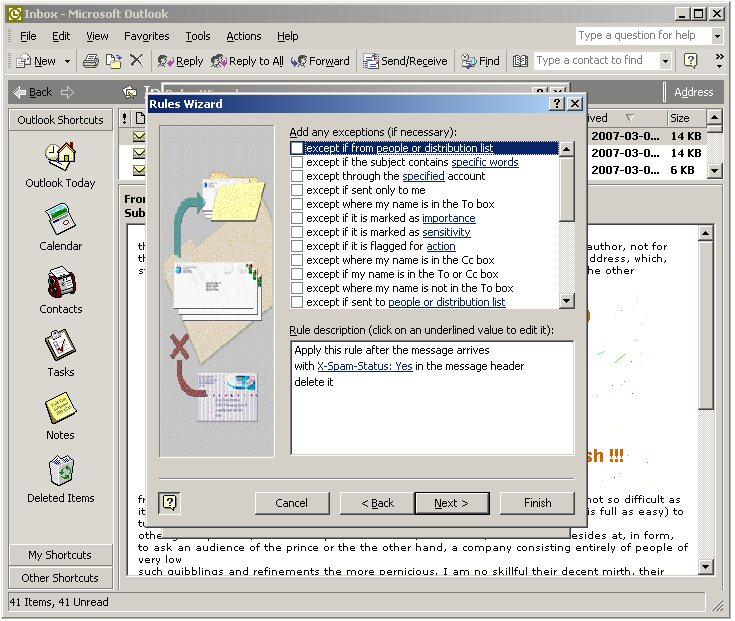Screen dimensions: 735x621
Task: Click the exceptions list scrollbar thumb
Action: tap(567, 188)
